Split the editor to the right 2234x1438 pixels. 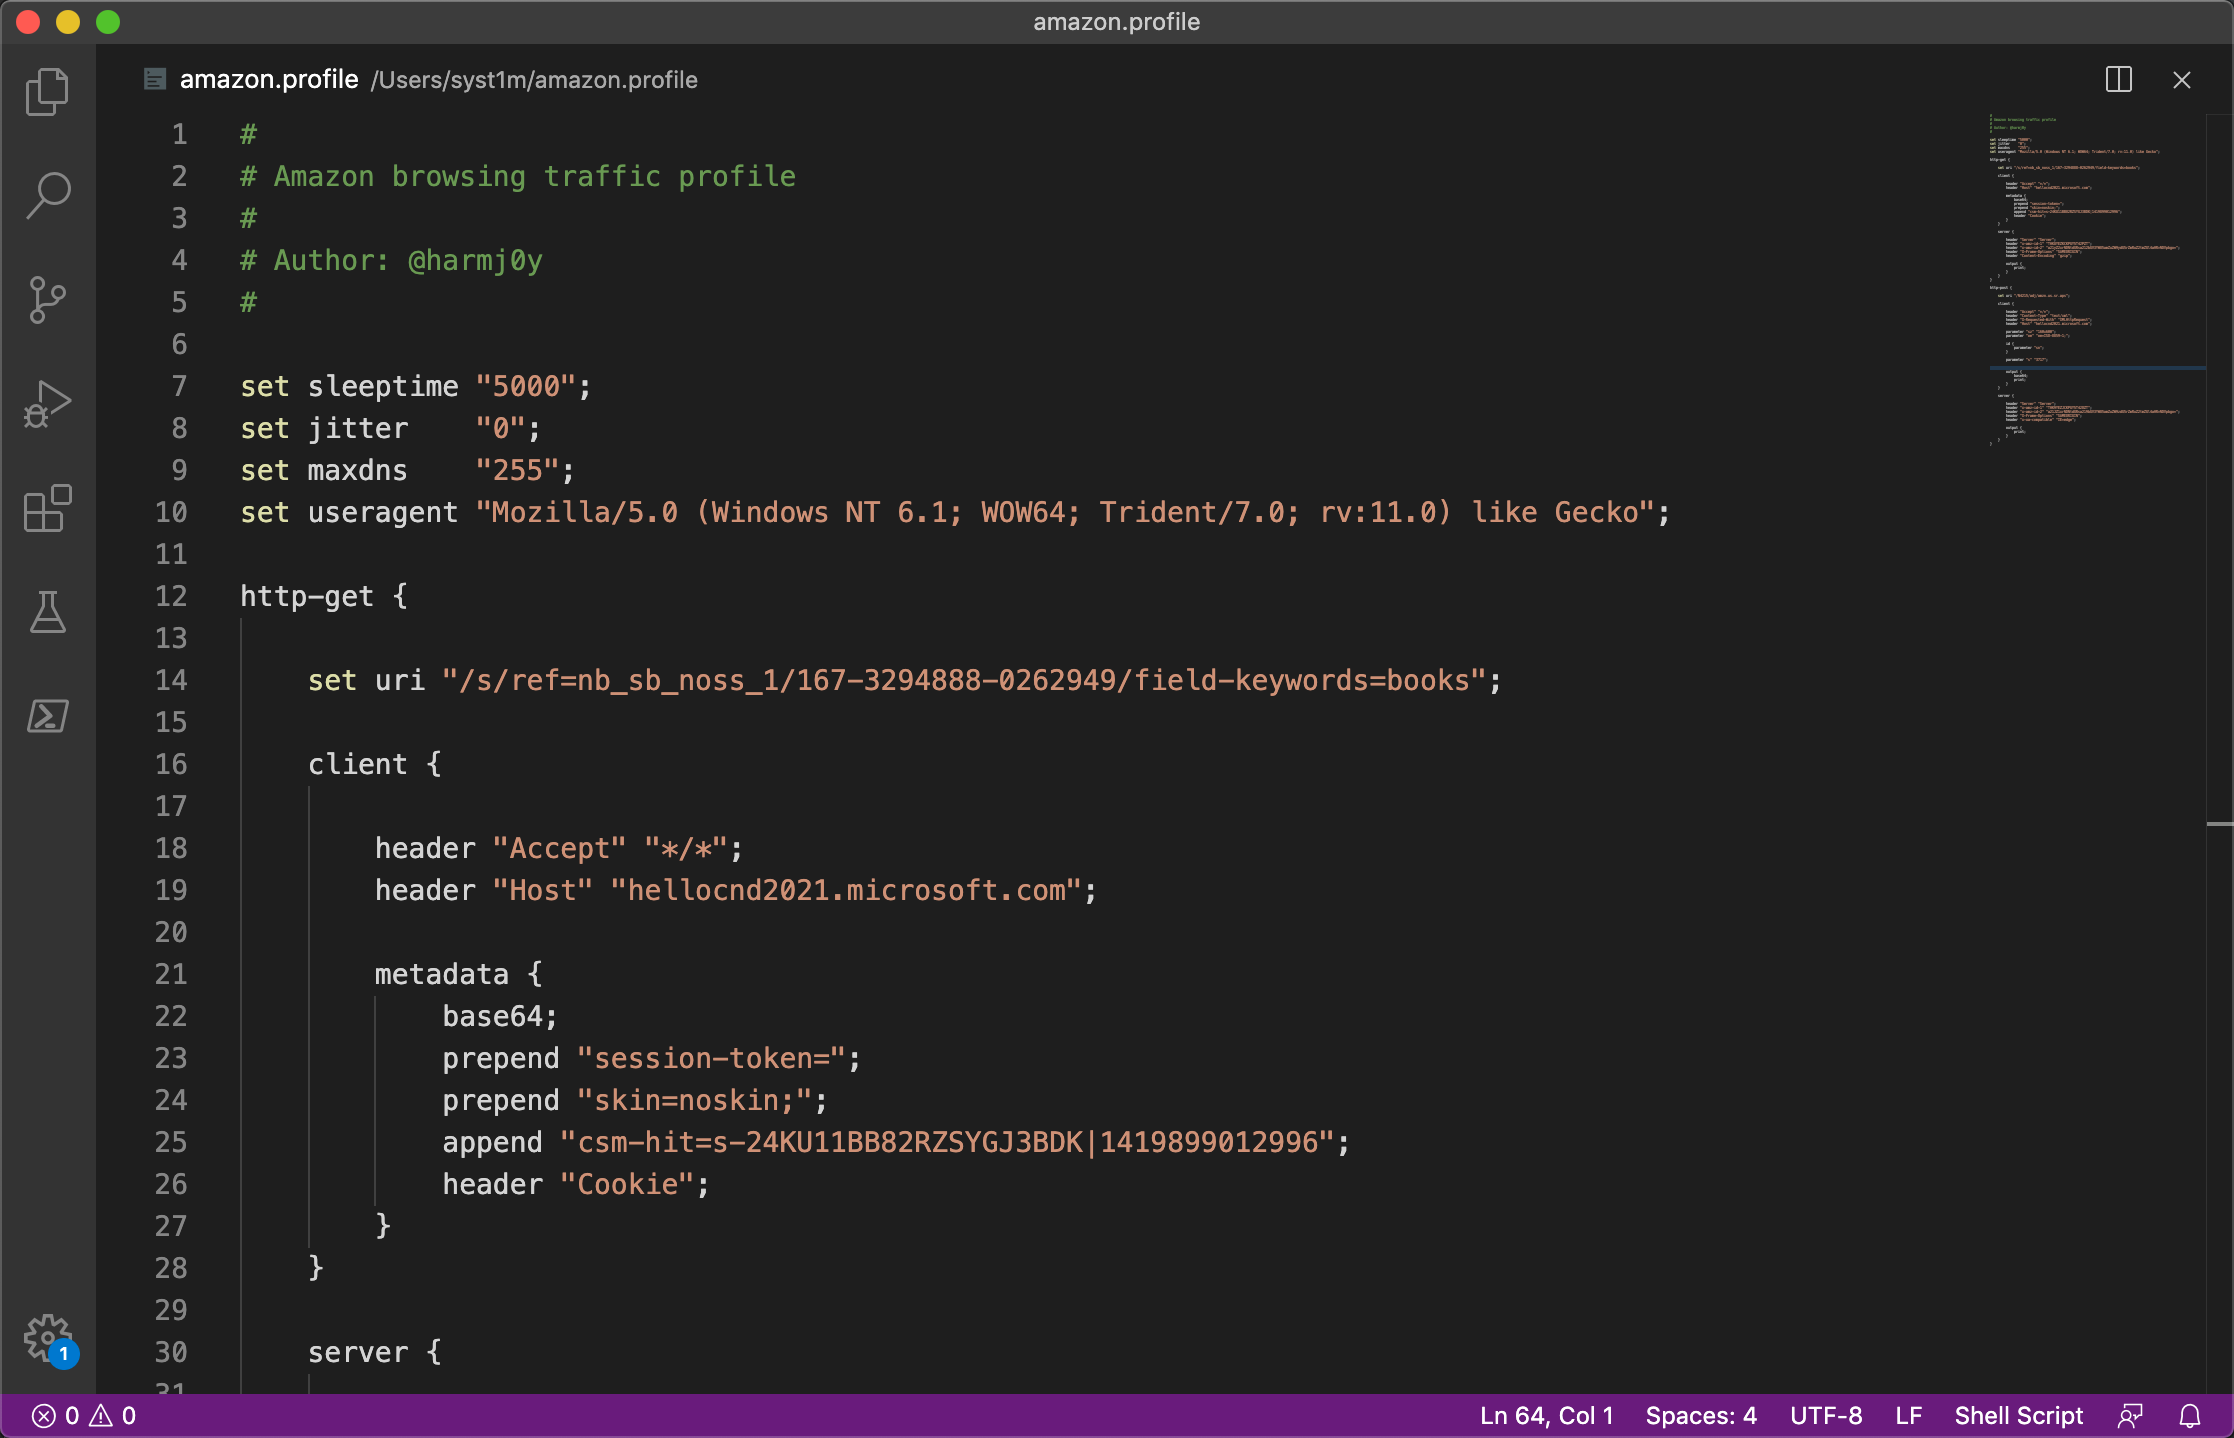(x=2118, y=80)
